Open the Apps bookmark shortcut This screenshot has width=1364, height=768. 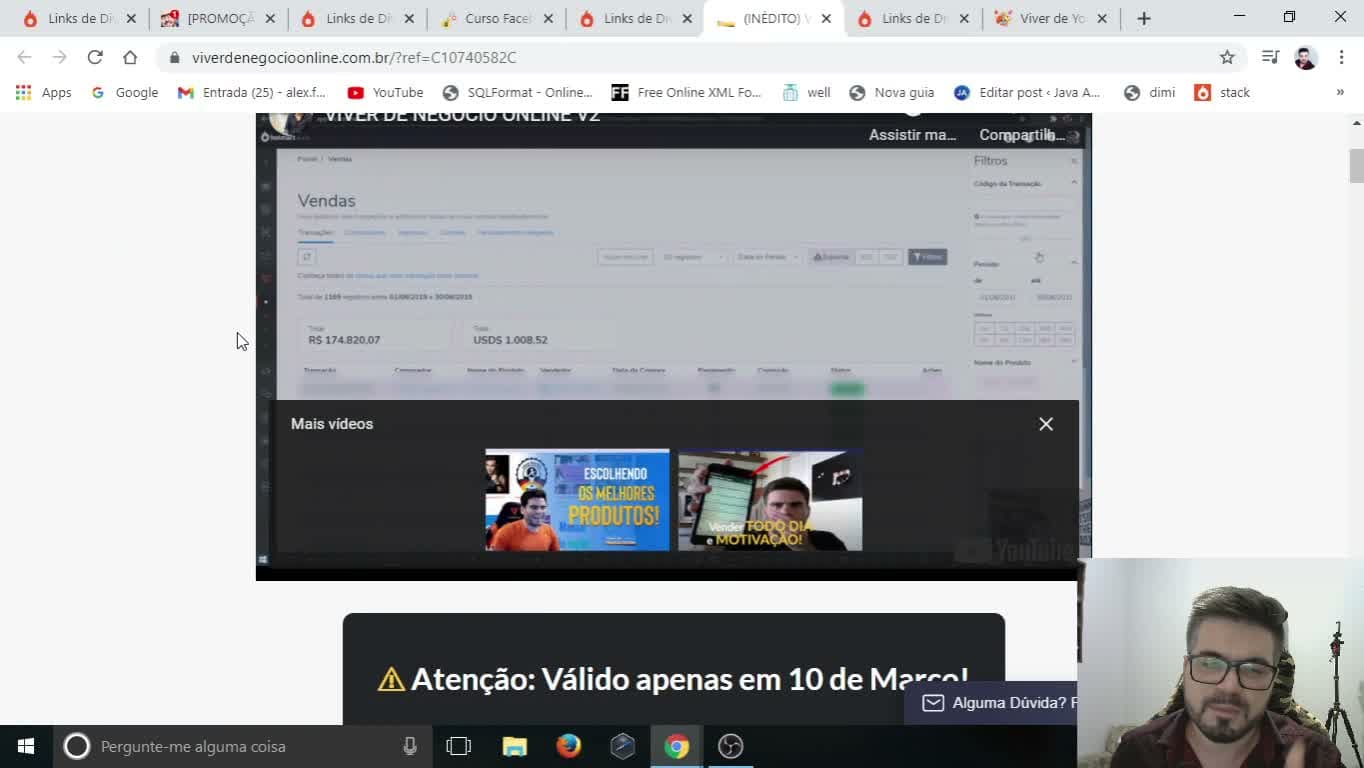pos(43,92)
